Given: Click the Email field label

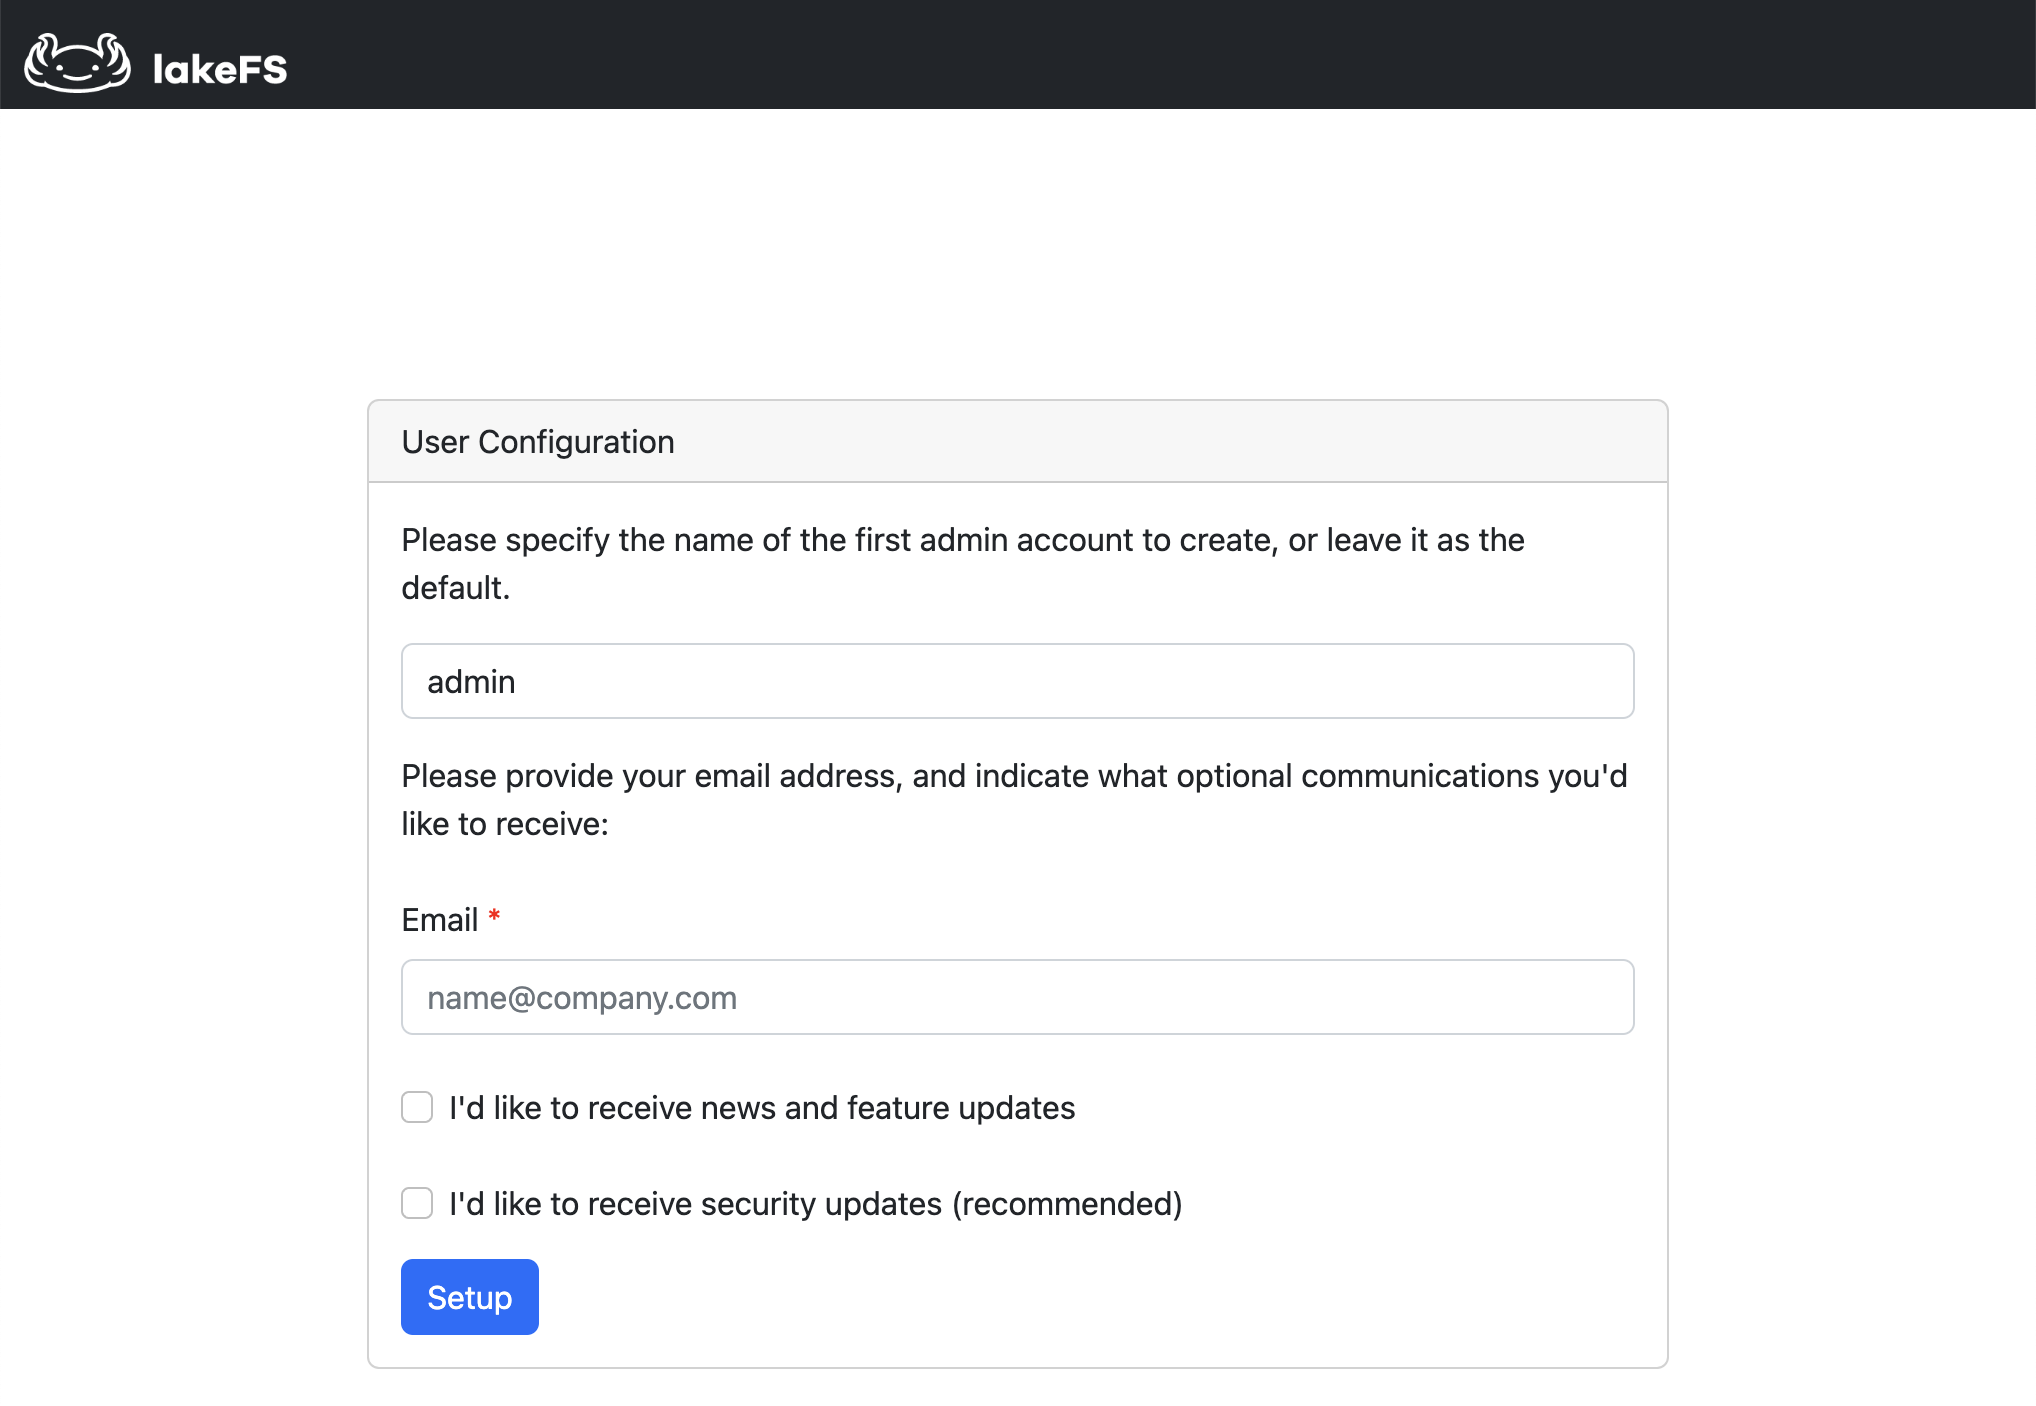Looking at the screenshot, I should [x=439, y=920].
